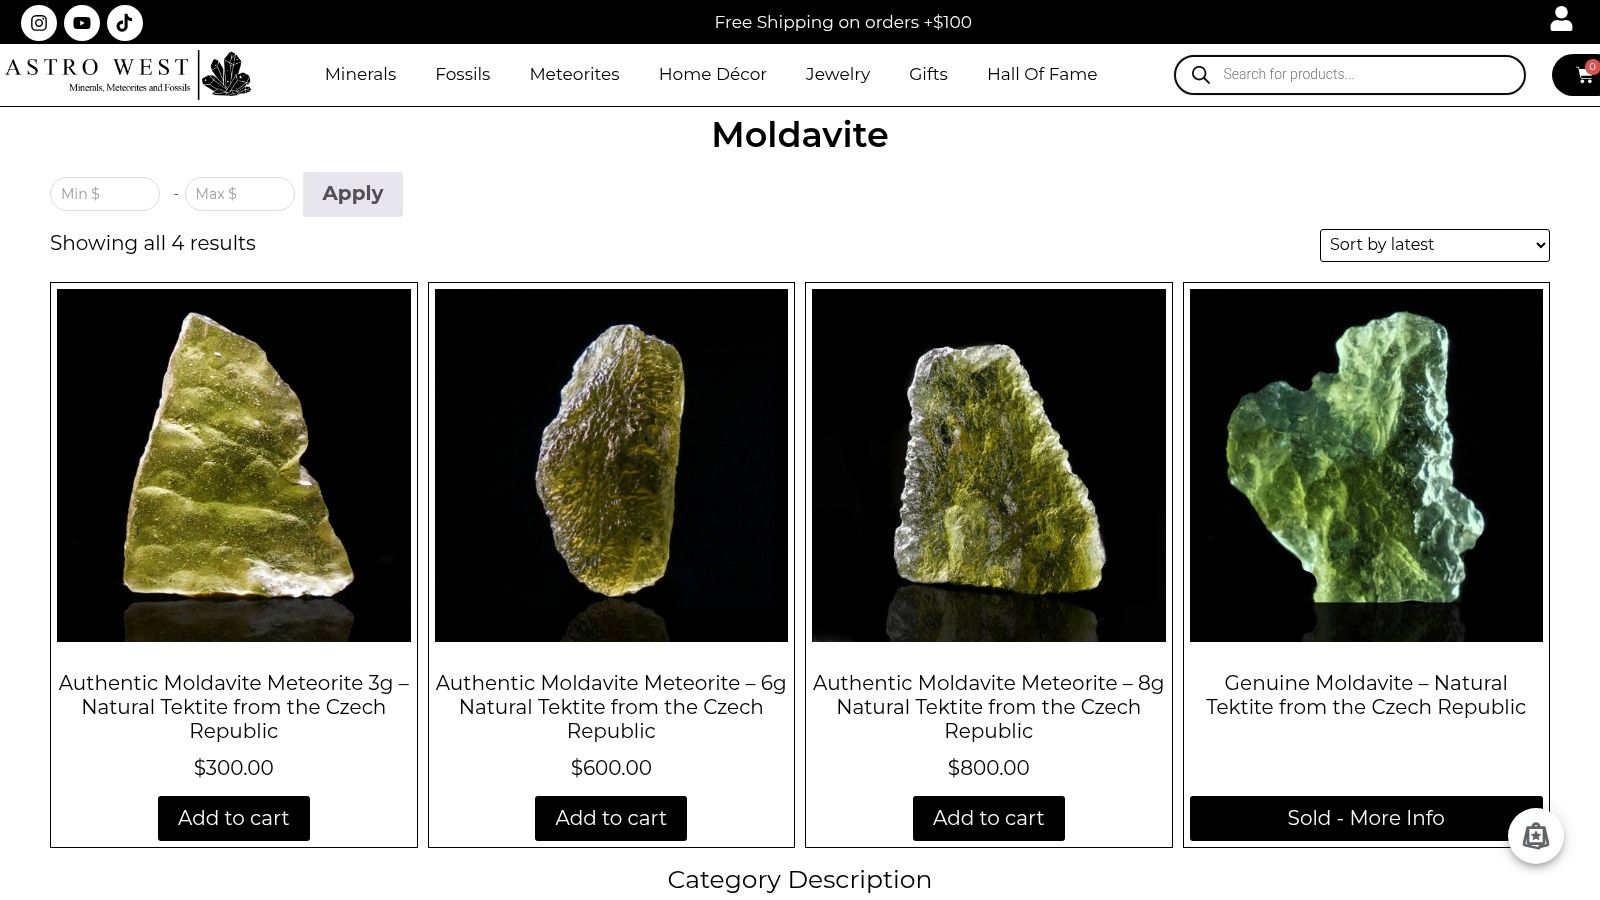
Task: Click the $800.00 price text
Action: pos(989,768)
